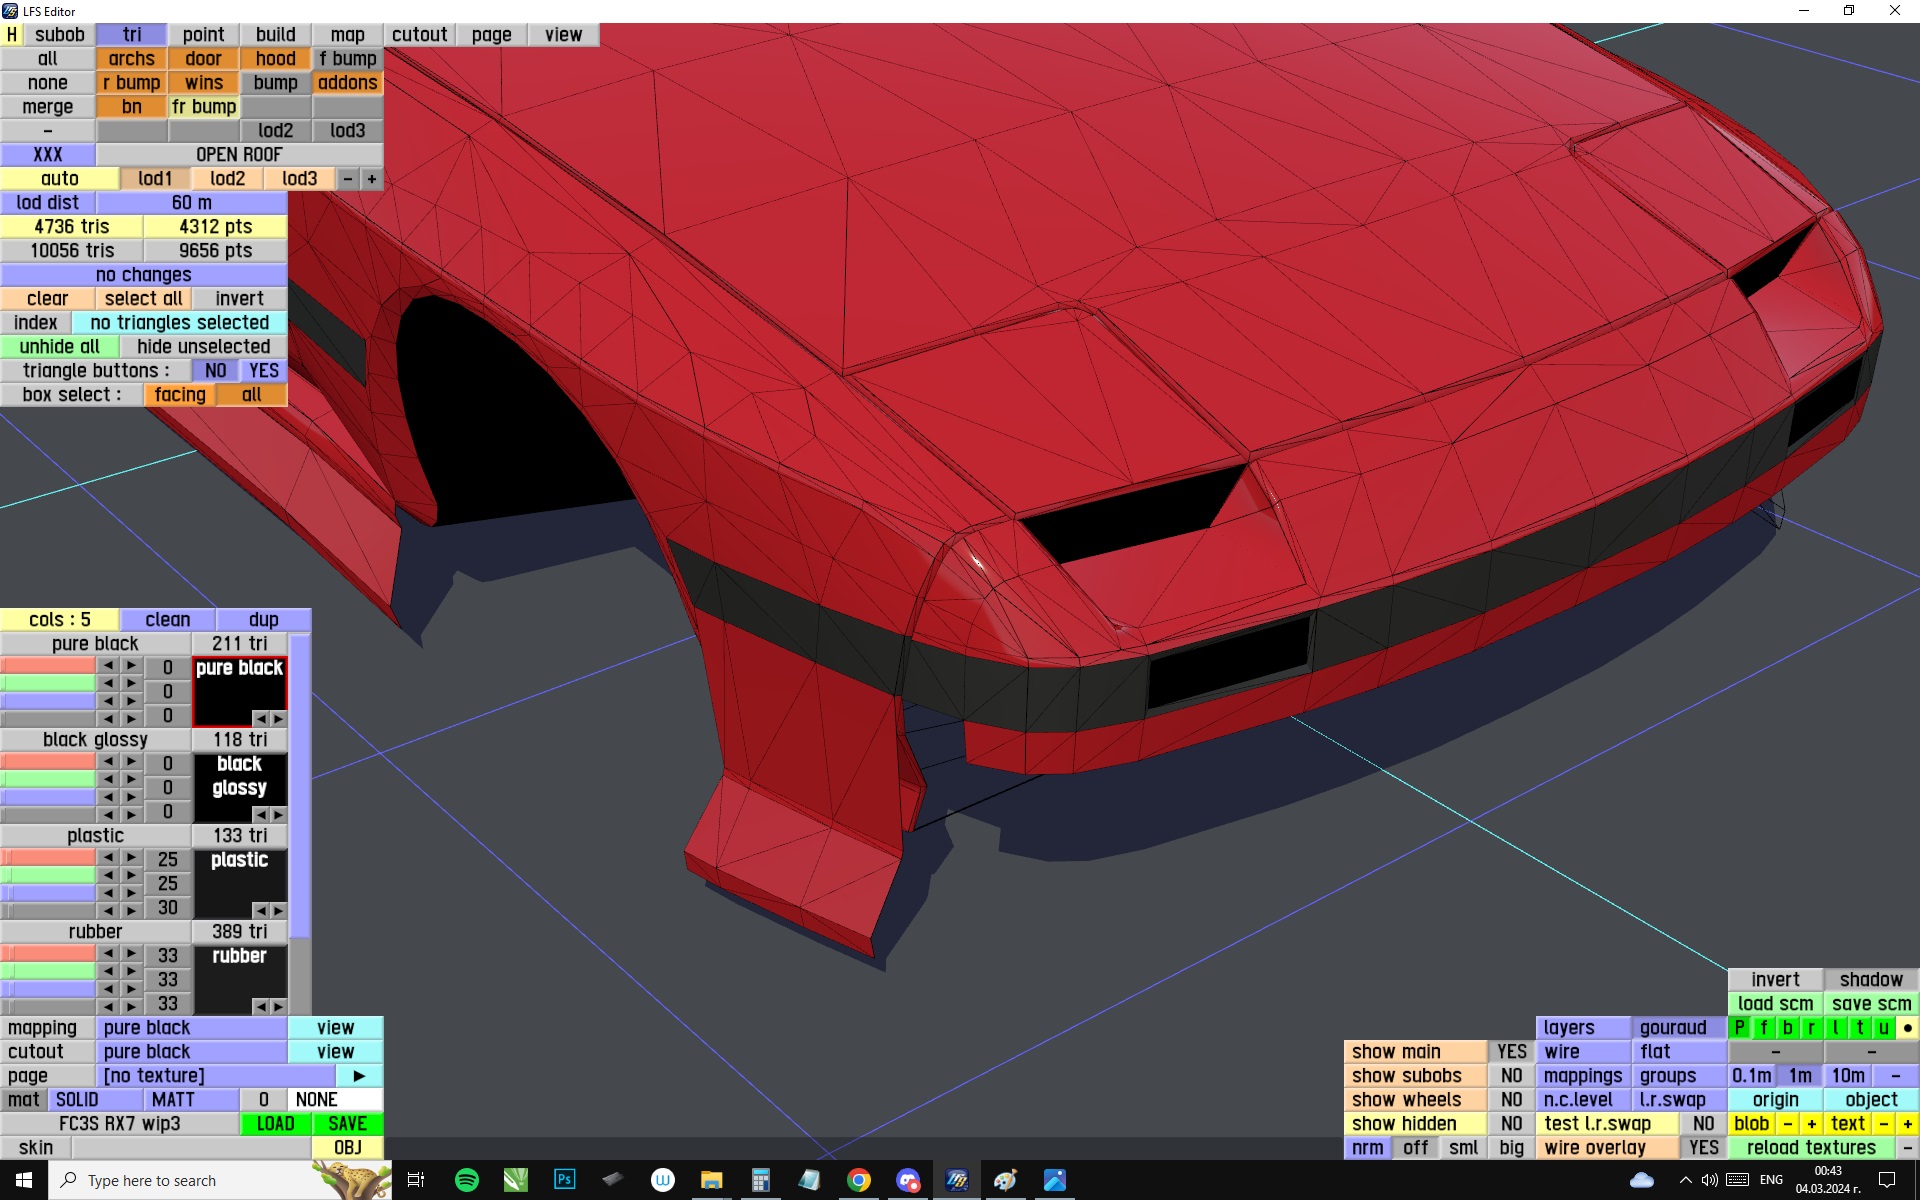Image resolution: width=1920 pixels, height=1200 pixels.
Task: Click the plus button next to lod3
Action: coord(372,179)
